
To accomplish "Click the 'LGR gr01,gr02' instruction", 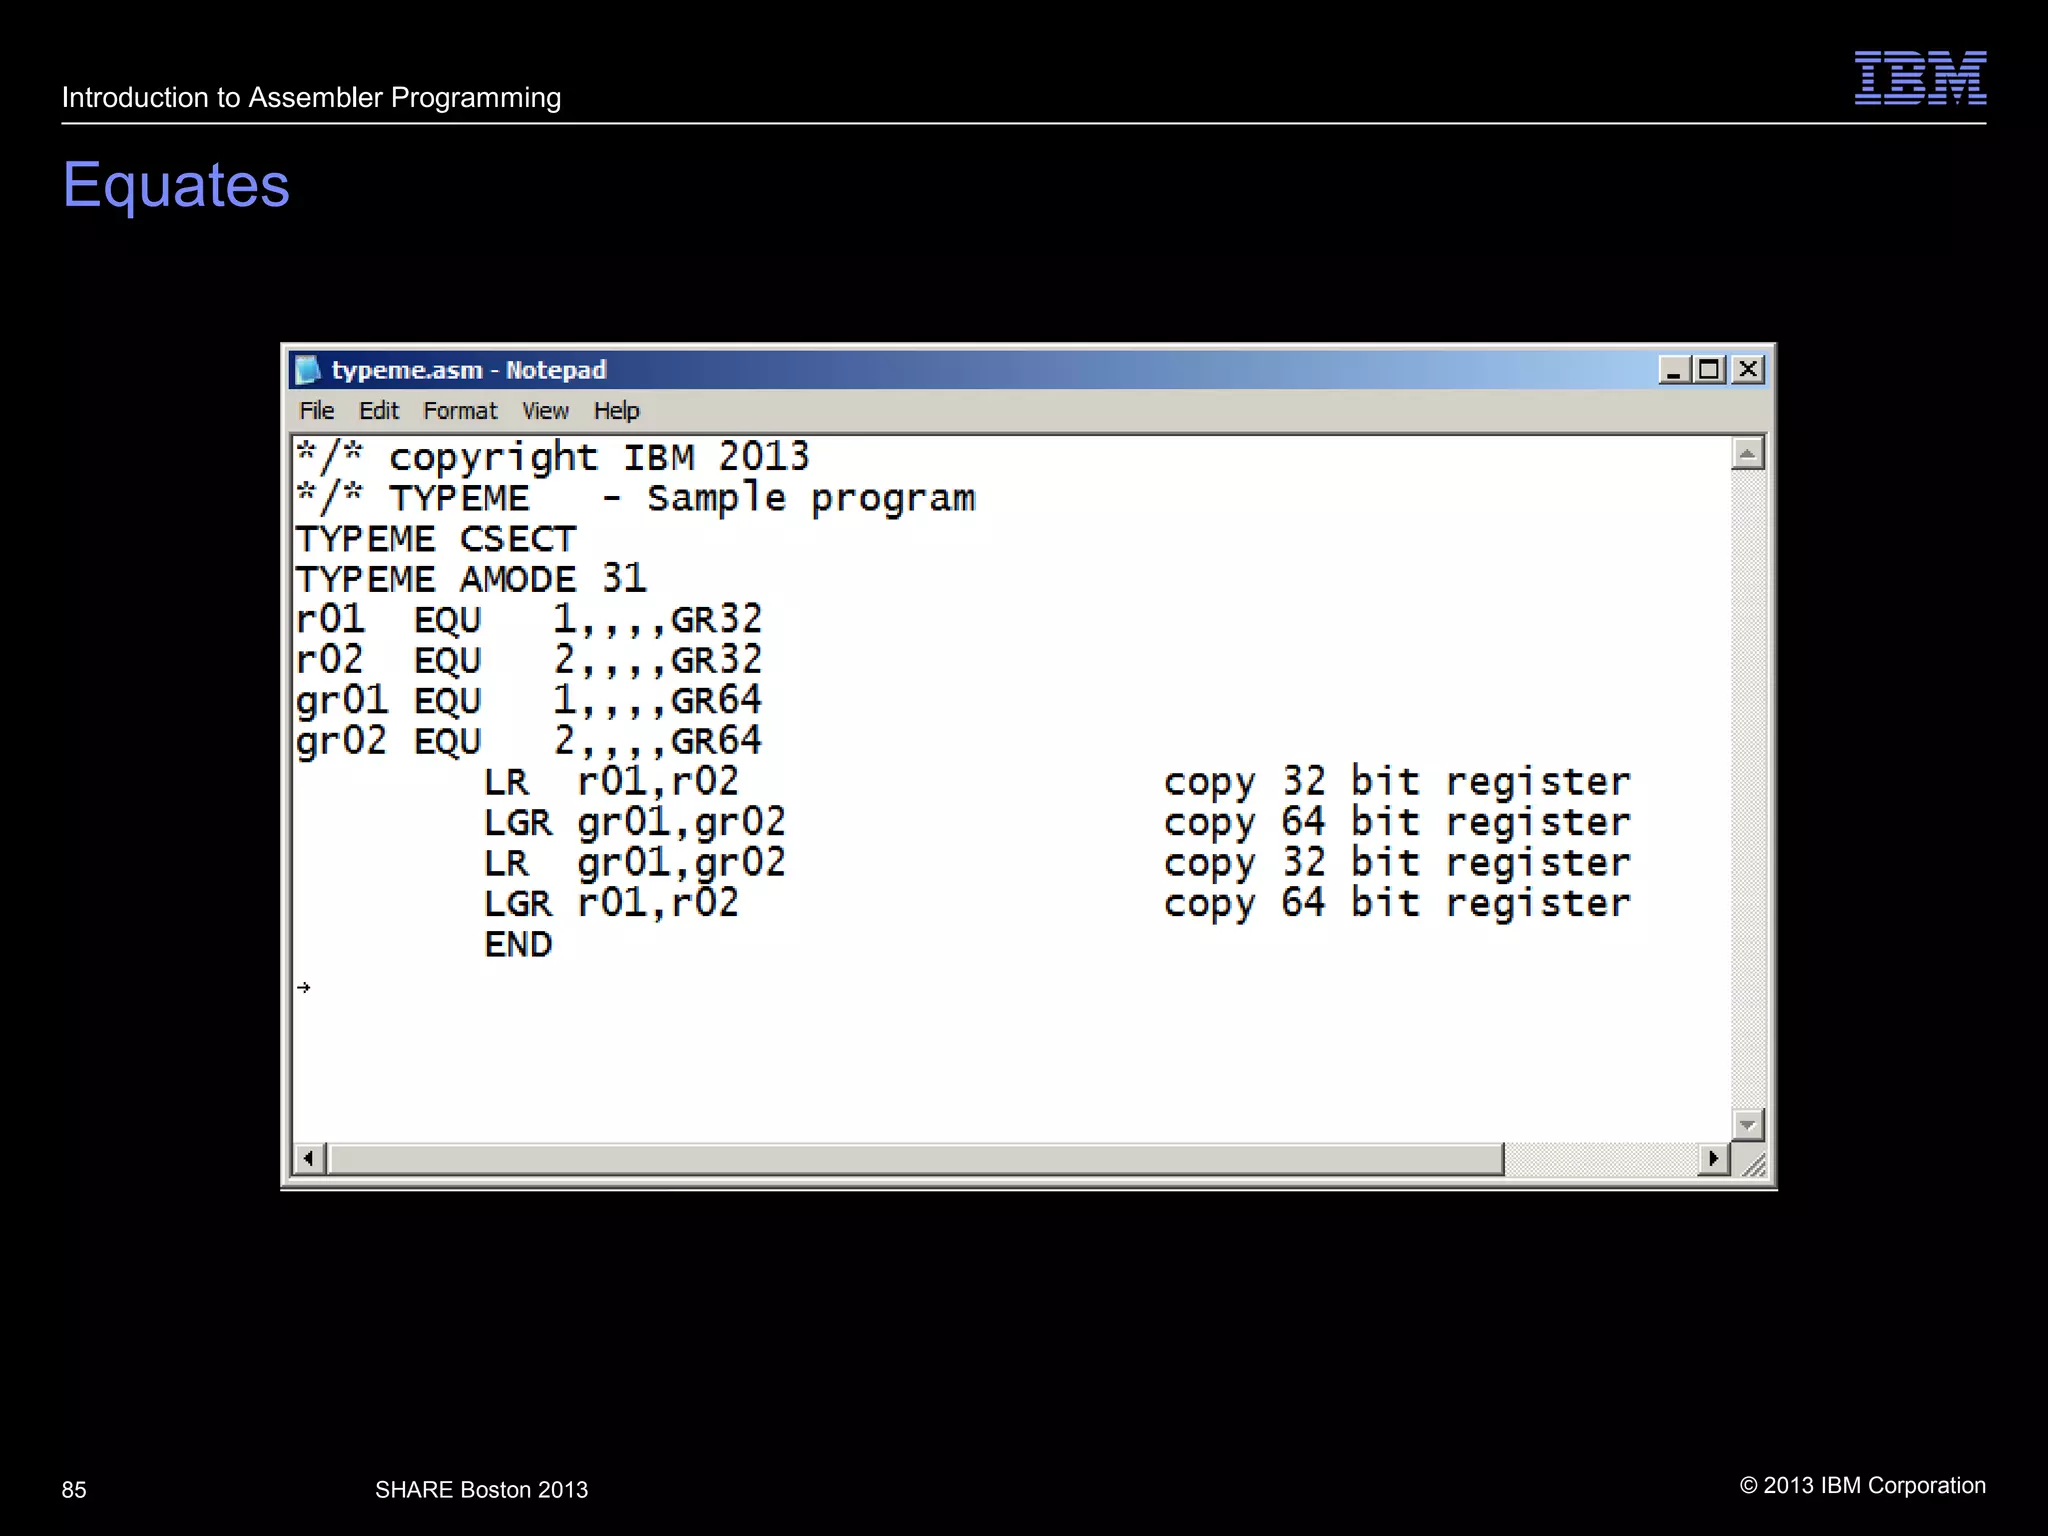I will coord(635,823).
